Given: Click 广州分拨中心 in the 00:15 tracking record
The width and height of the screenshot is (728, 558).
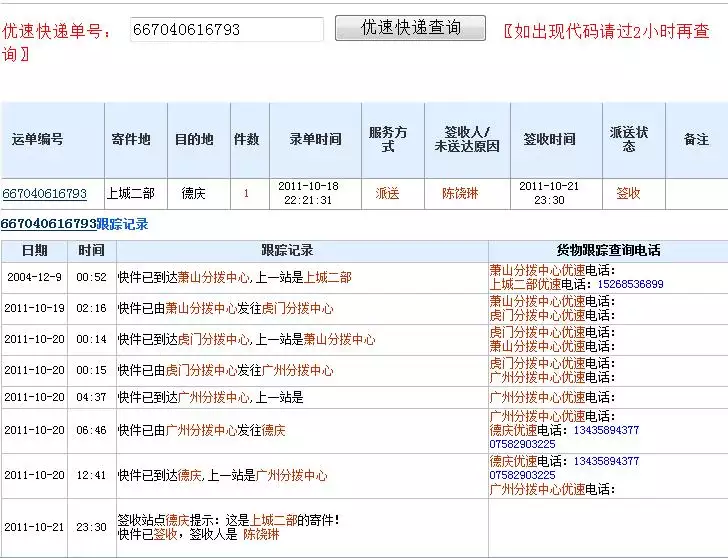Looking at the screenshot, I should pos(298,370).
